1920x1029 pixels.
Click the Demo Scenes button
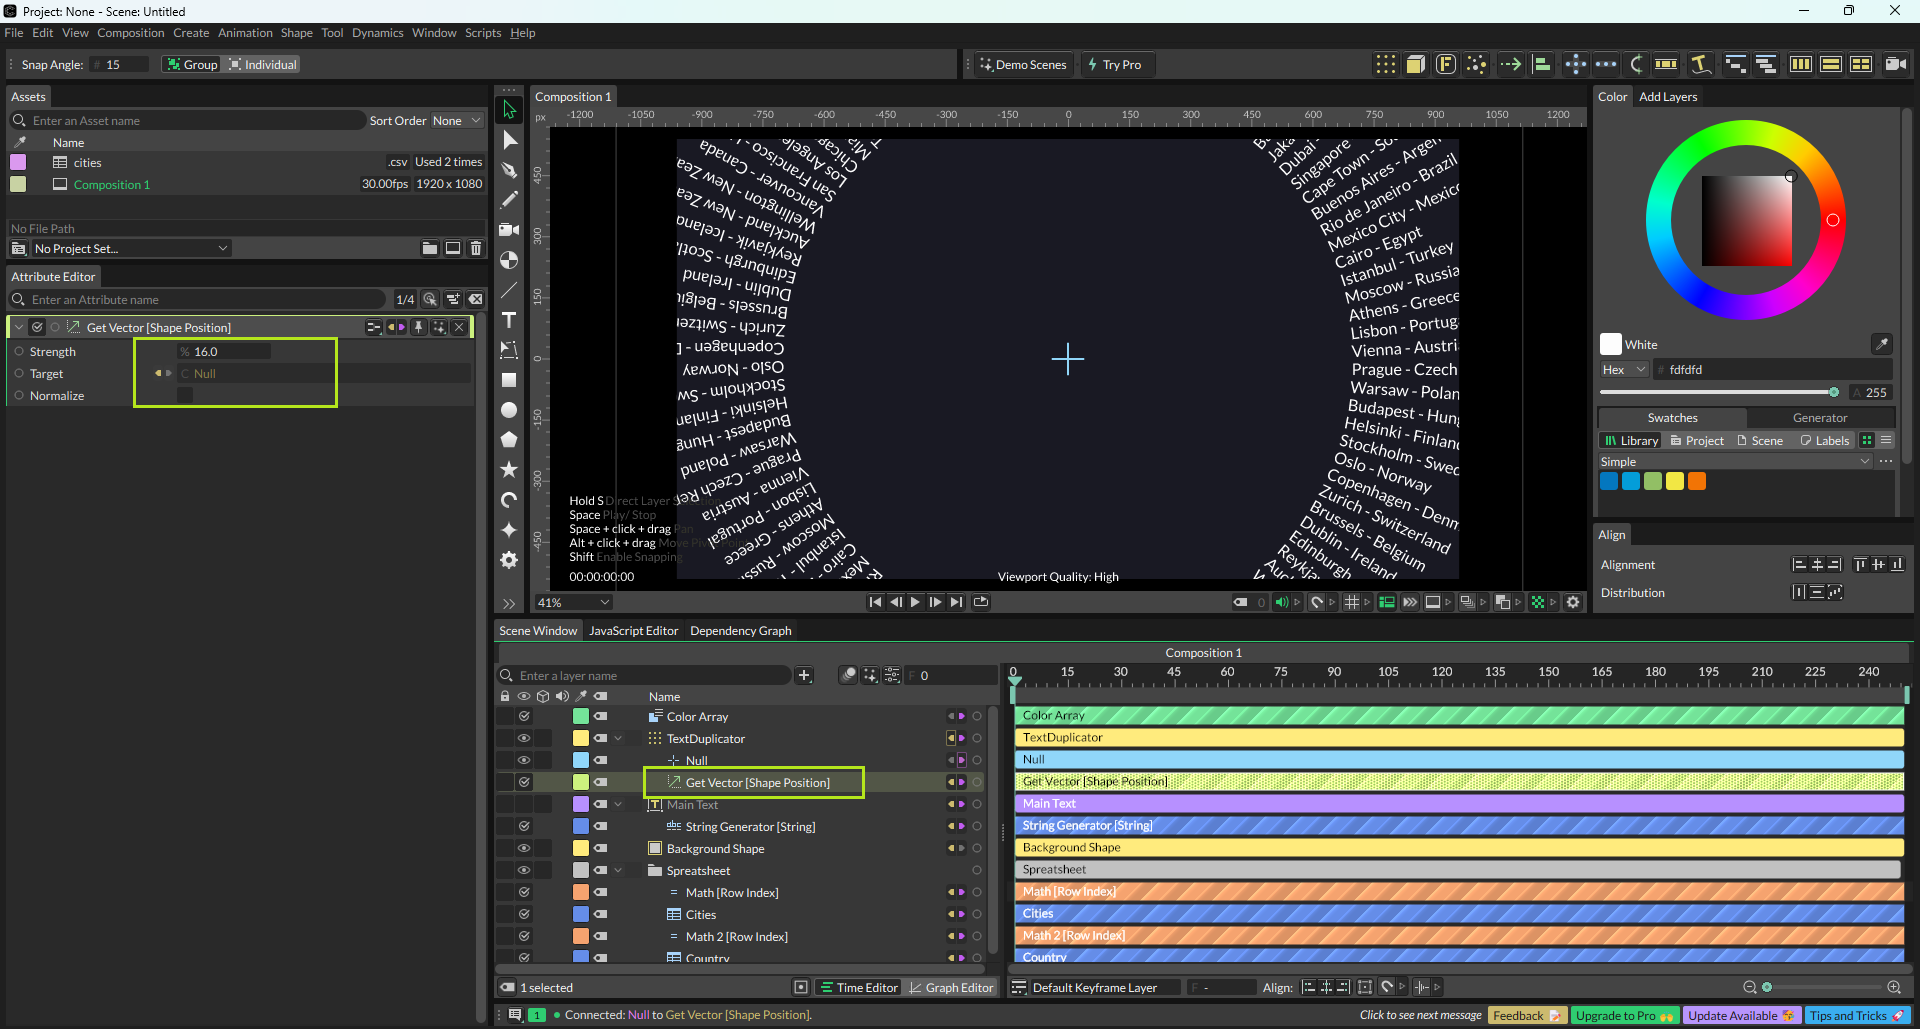(1023, 65)
